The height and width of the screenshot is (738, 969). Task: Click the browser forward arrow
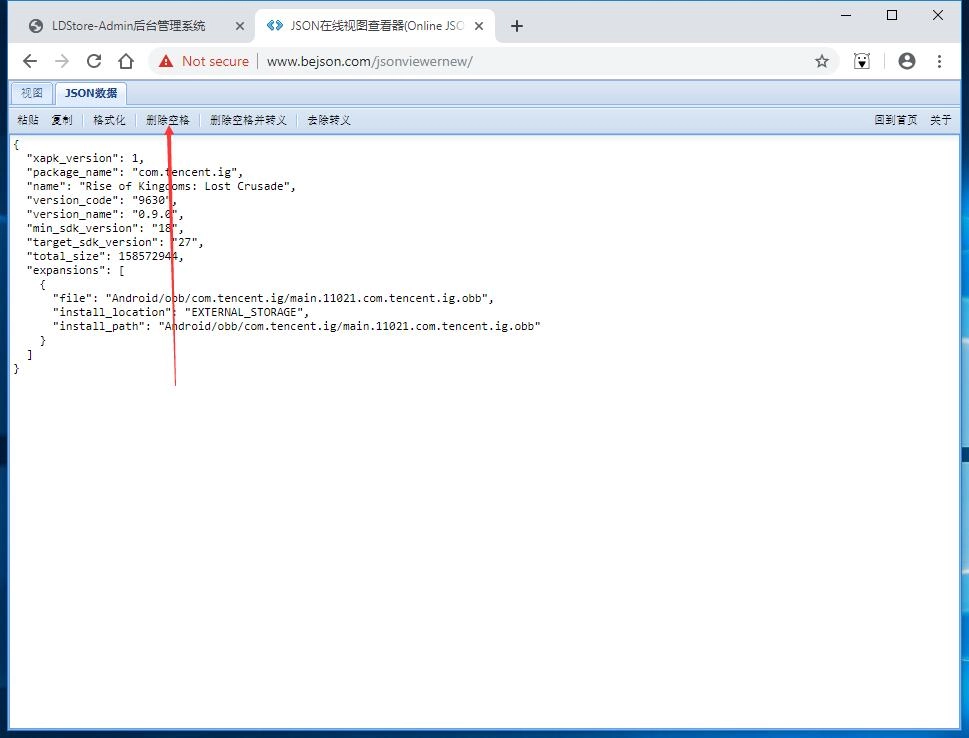pyautogui.click(x=62, y=61)
